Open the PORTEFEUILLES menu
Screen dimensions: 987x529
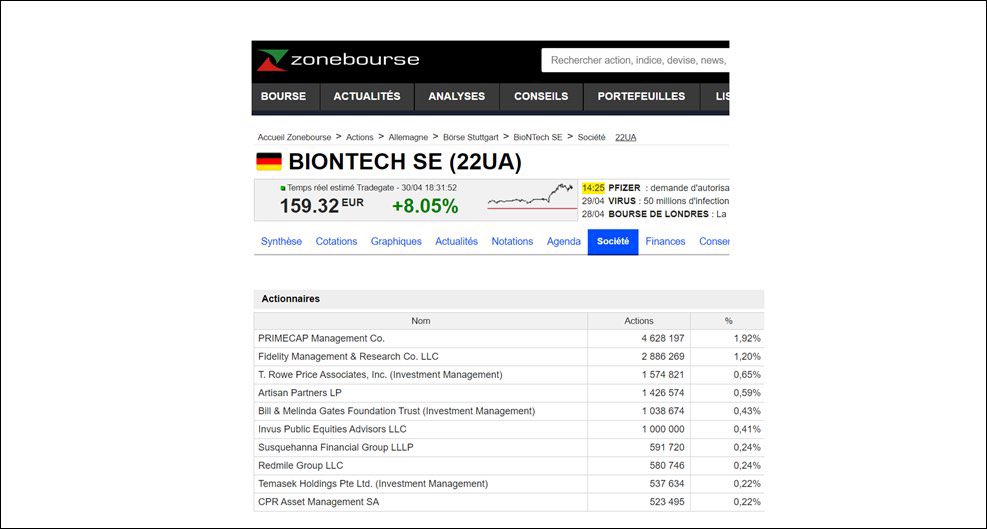tap(641, 96)
